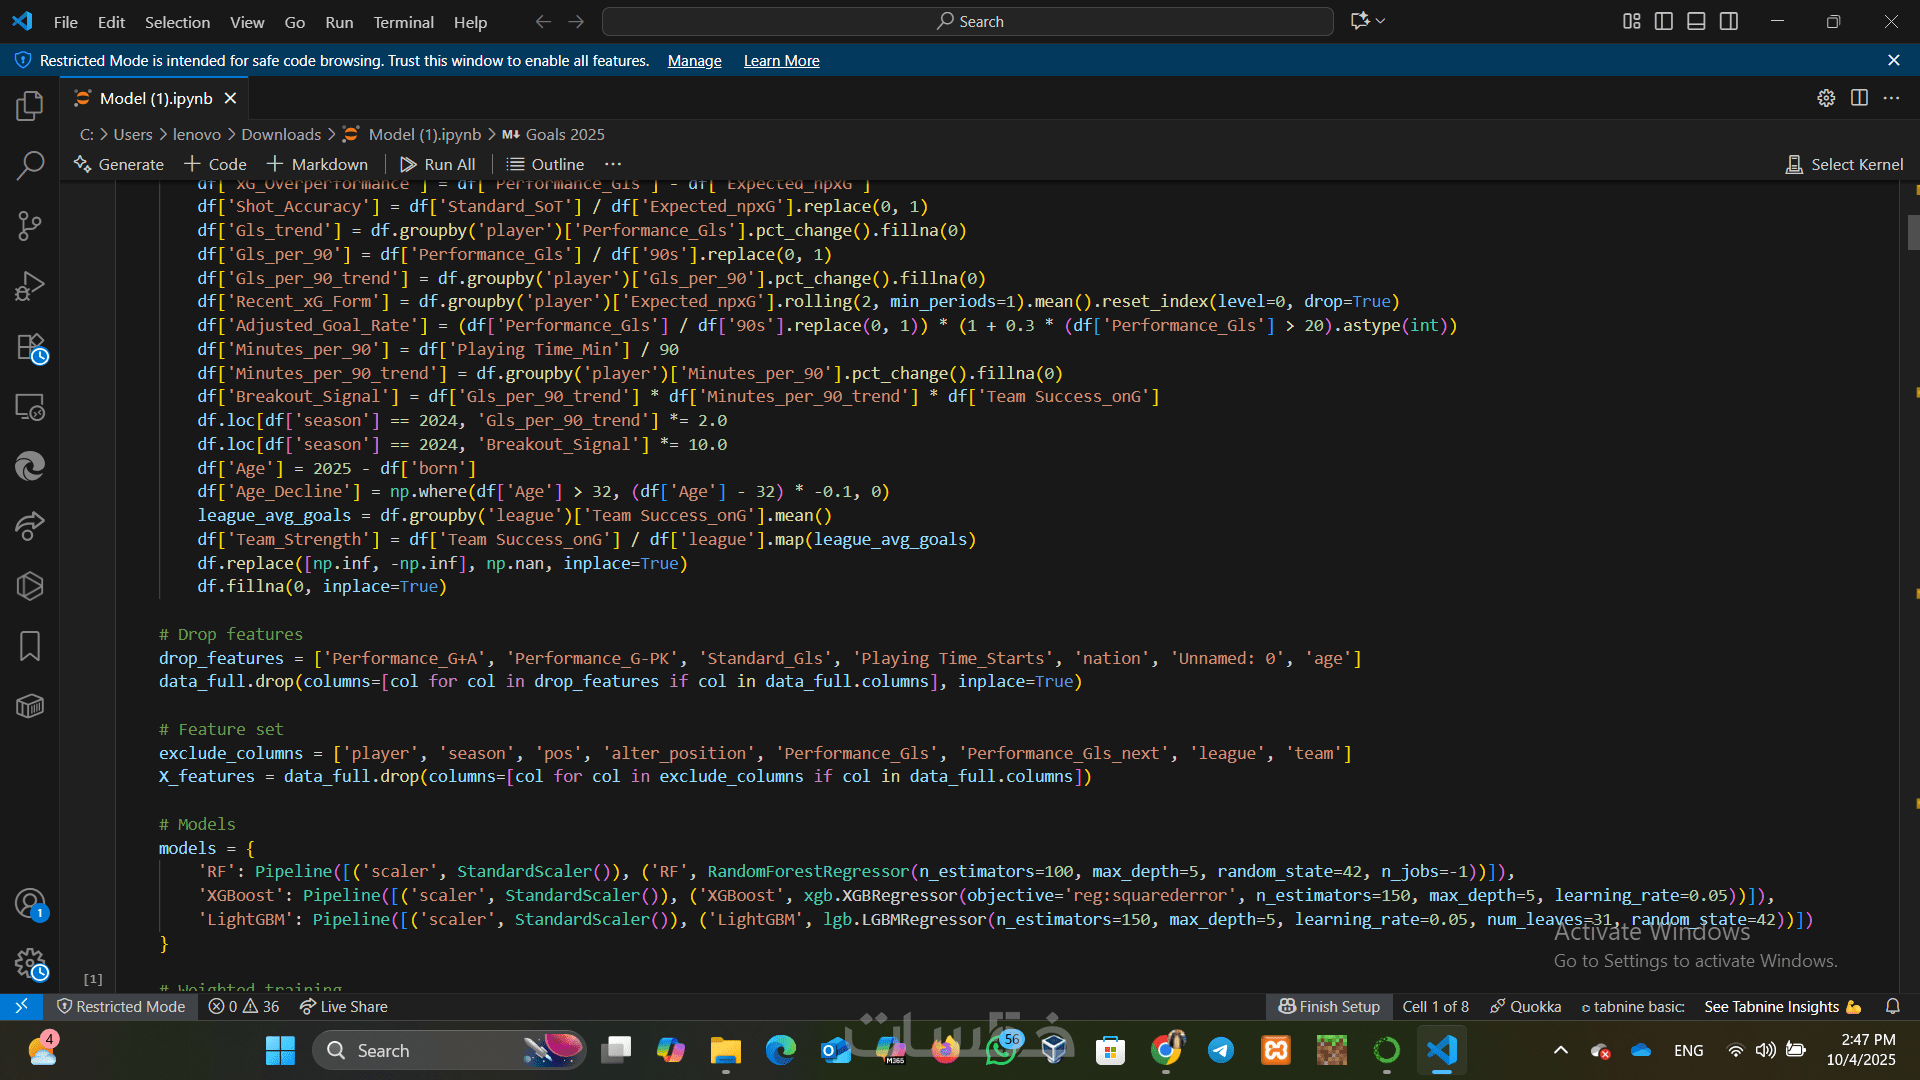The image size is (1920, 1080).
Task: Click the command center Search field
Action: point(968,21)
